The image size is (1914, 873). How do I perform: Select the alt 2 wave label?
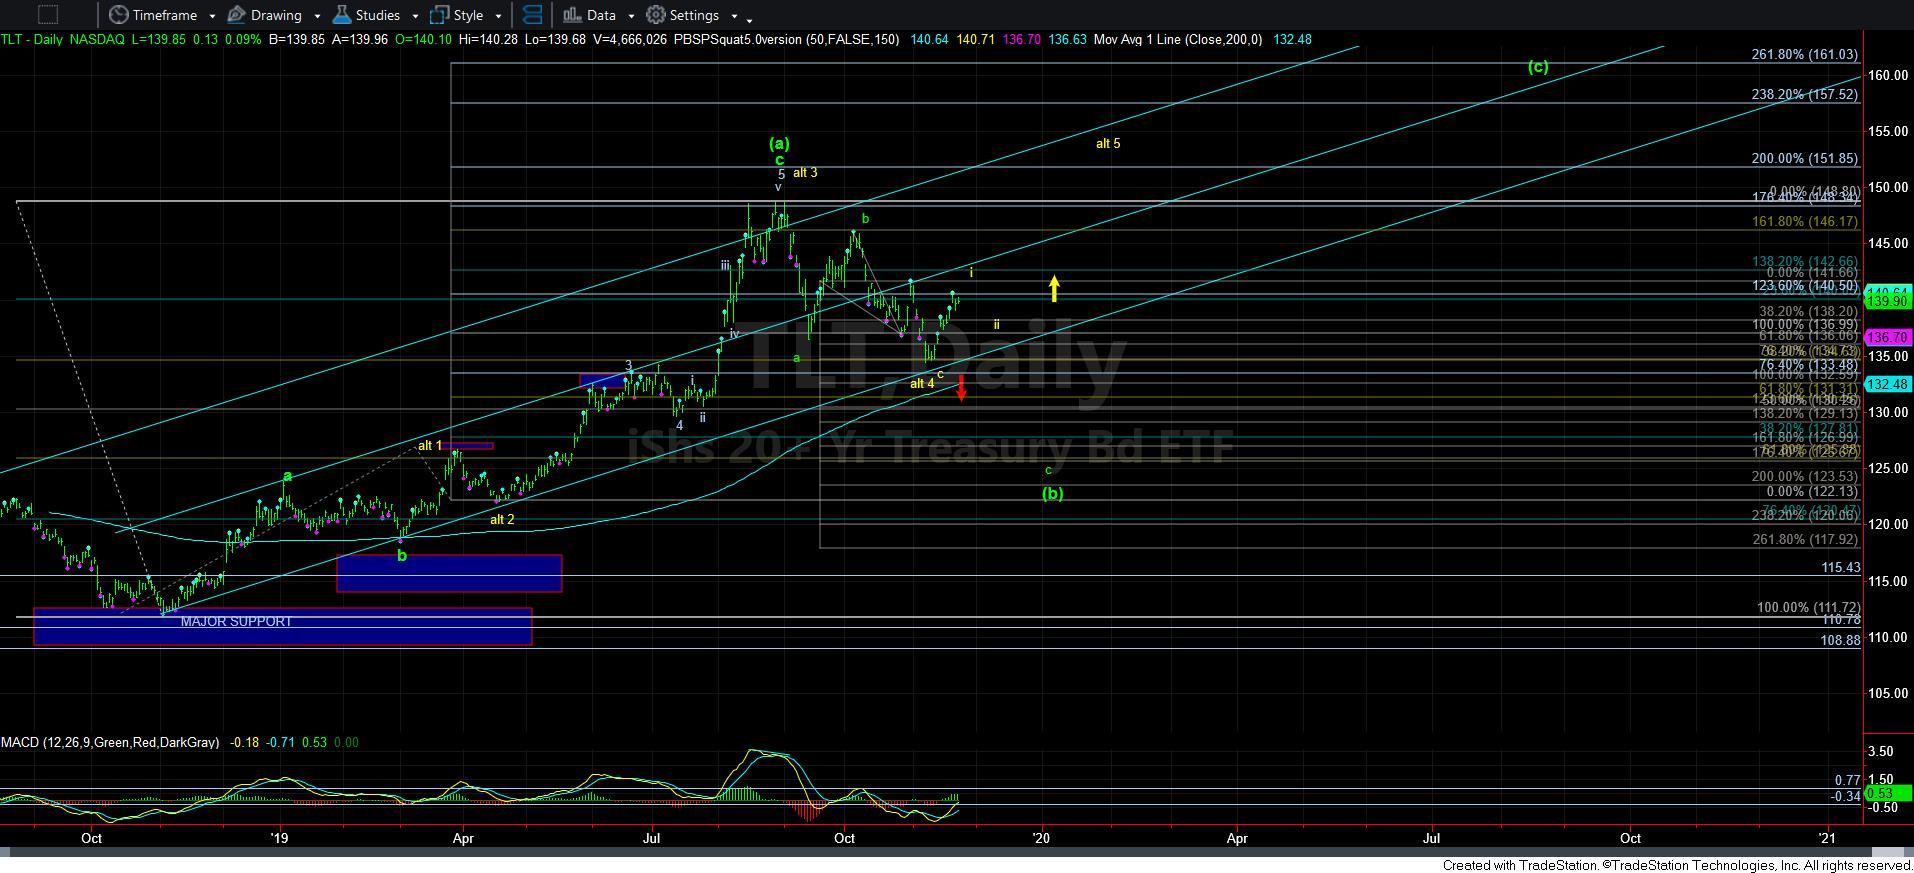[502, 519]
